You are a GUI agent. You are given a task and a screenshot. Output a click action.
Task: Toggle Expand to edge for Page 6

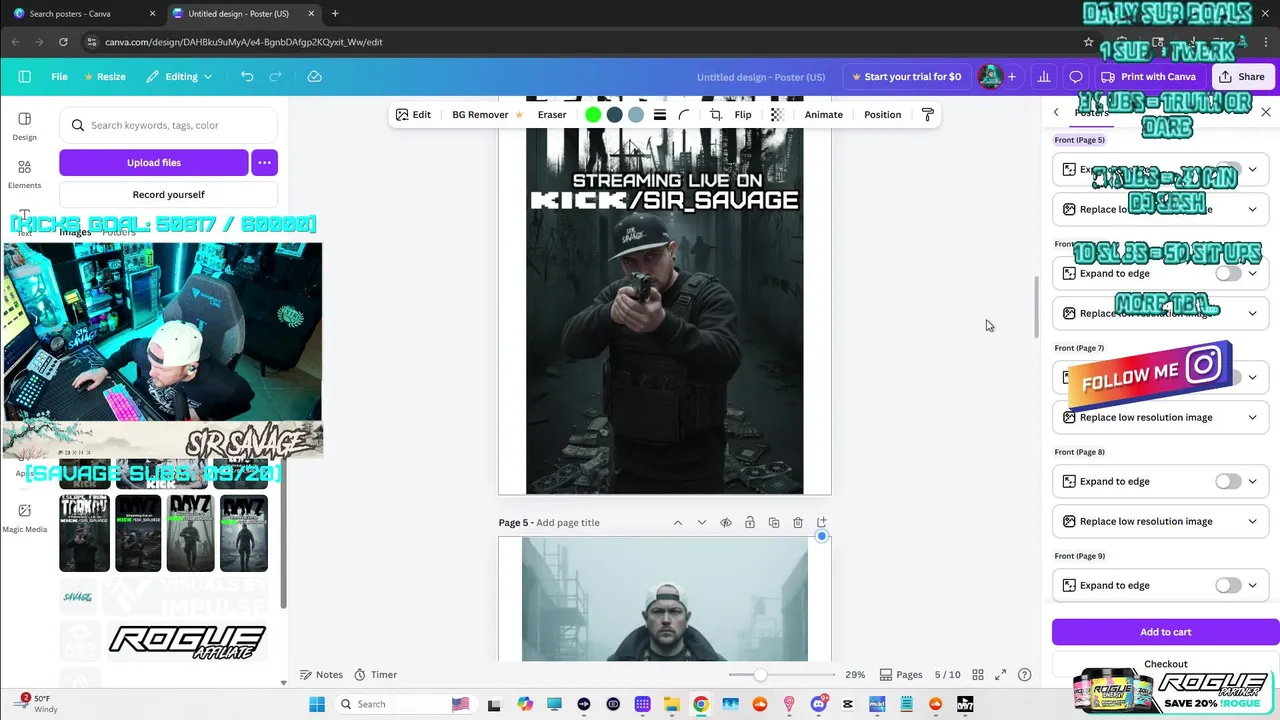(1228, 273)
